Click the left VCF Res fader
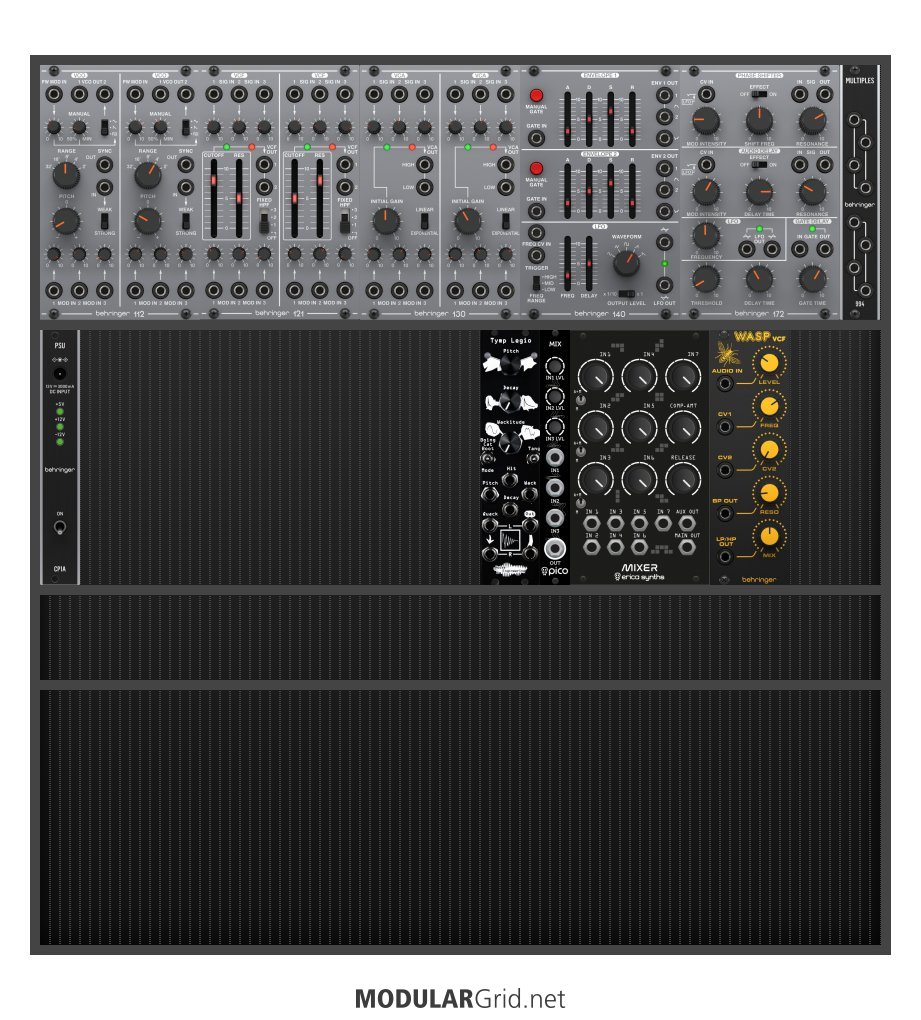 coord(239,198)
